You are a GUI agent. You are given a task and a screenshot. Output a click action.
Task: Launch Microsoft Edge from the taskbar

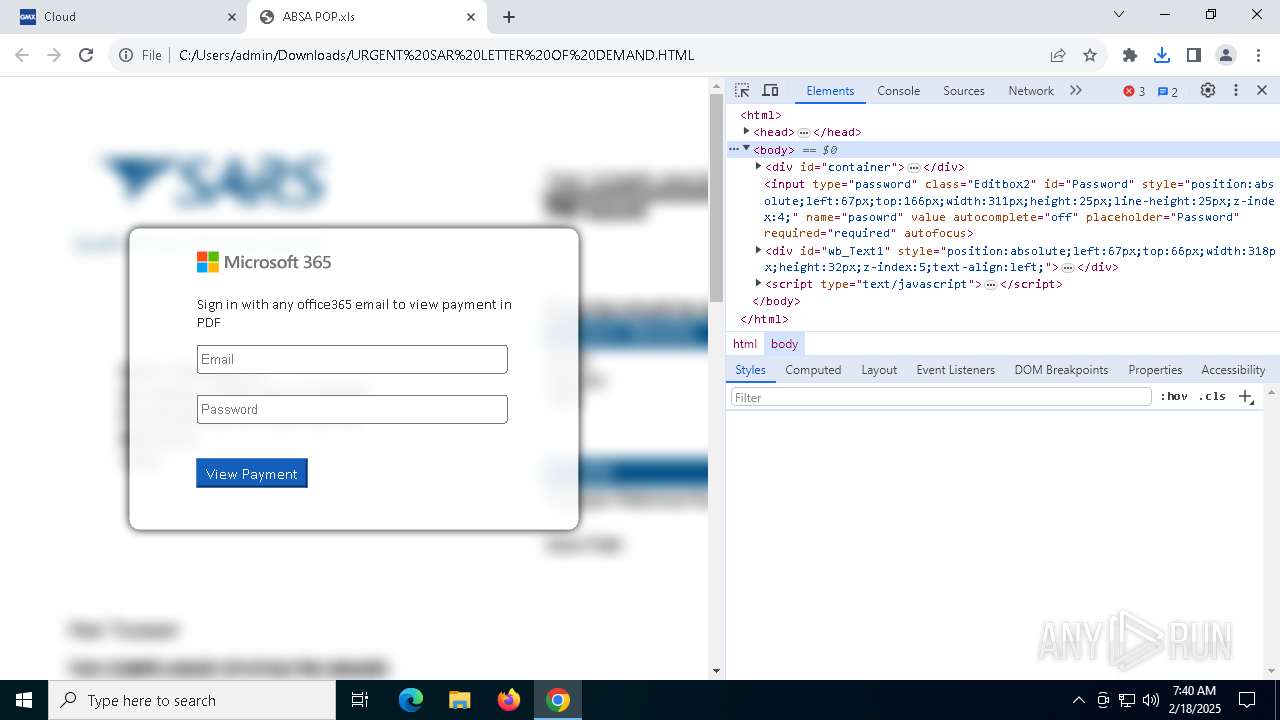(x=411, y=700)
